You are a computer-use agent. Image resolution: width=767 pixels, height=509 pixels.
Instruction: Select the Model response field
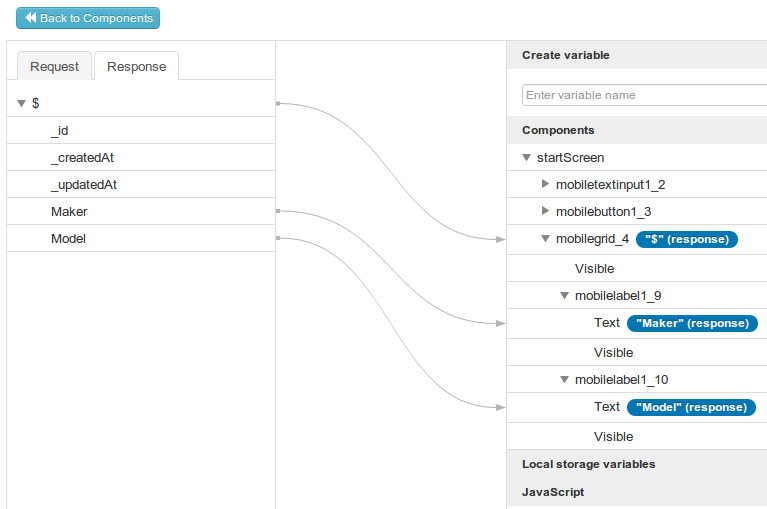coord(69,238)
